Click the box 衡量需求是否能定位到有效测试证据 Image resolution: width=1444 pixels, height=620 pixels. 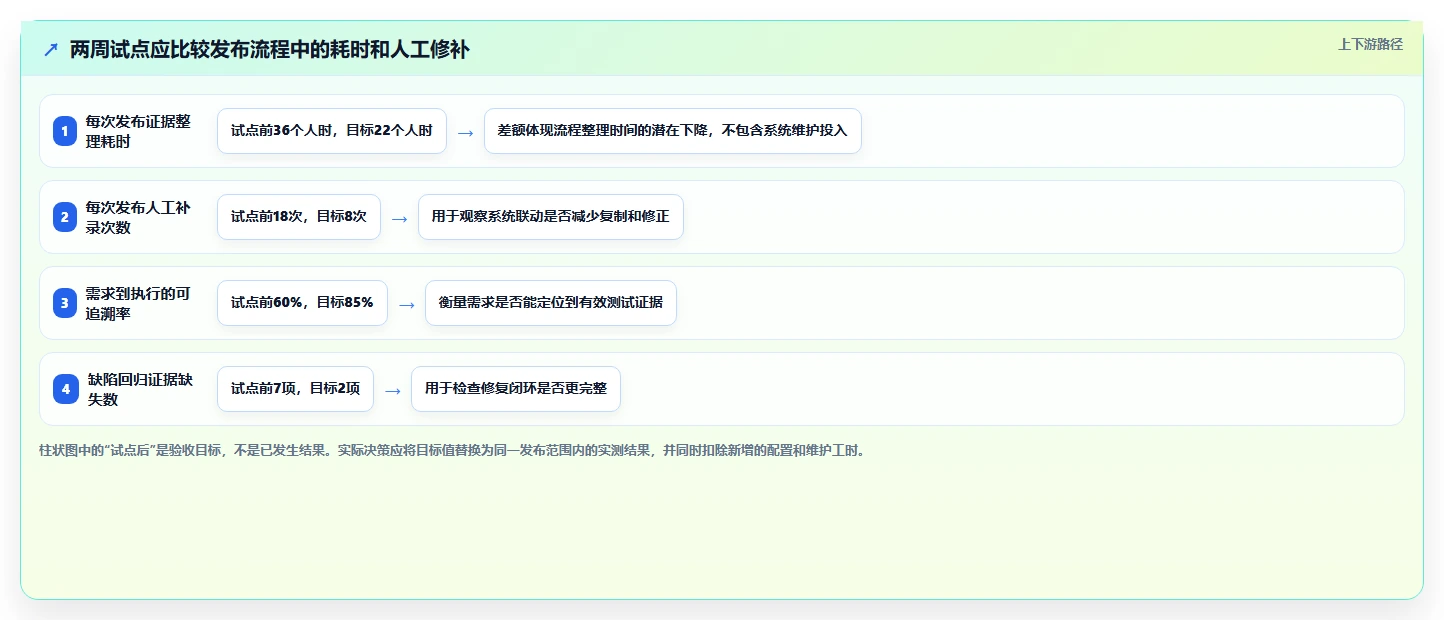(x=551, y=303)
